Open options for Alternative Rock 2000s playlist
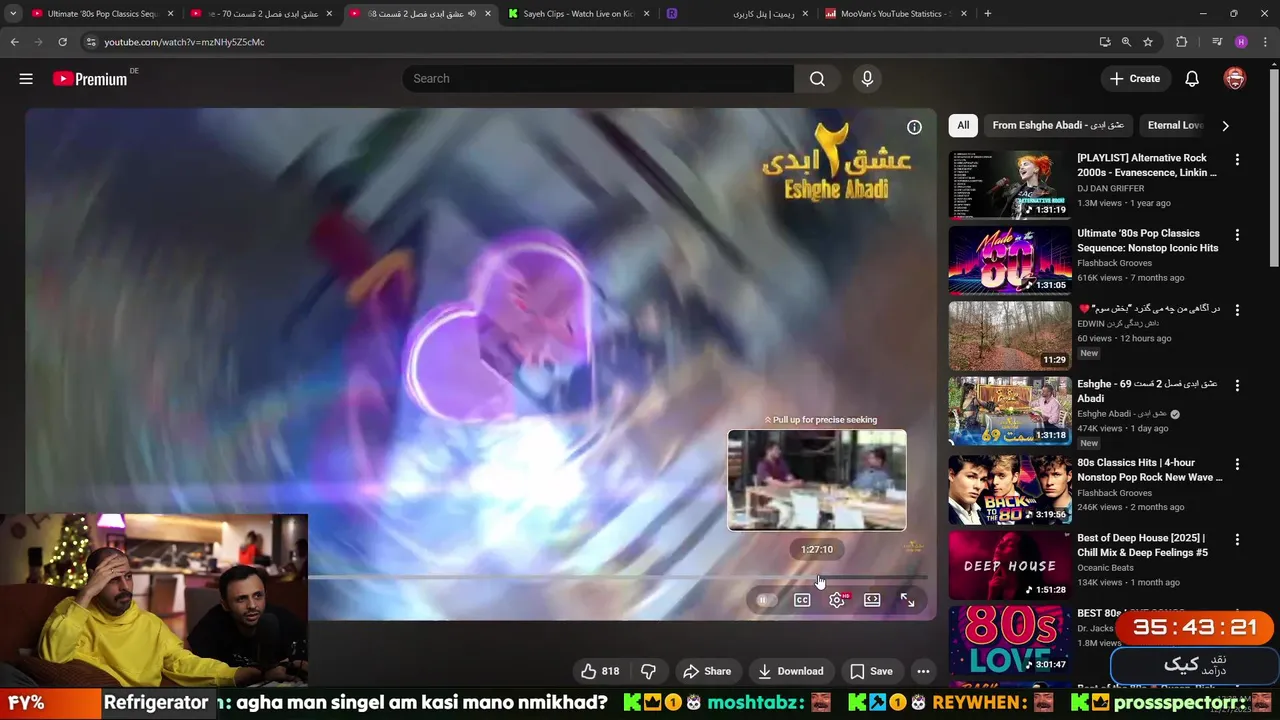1280x720 pixels. point(1237,160)
